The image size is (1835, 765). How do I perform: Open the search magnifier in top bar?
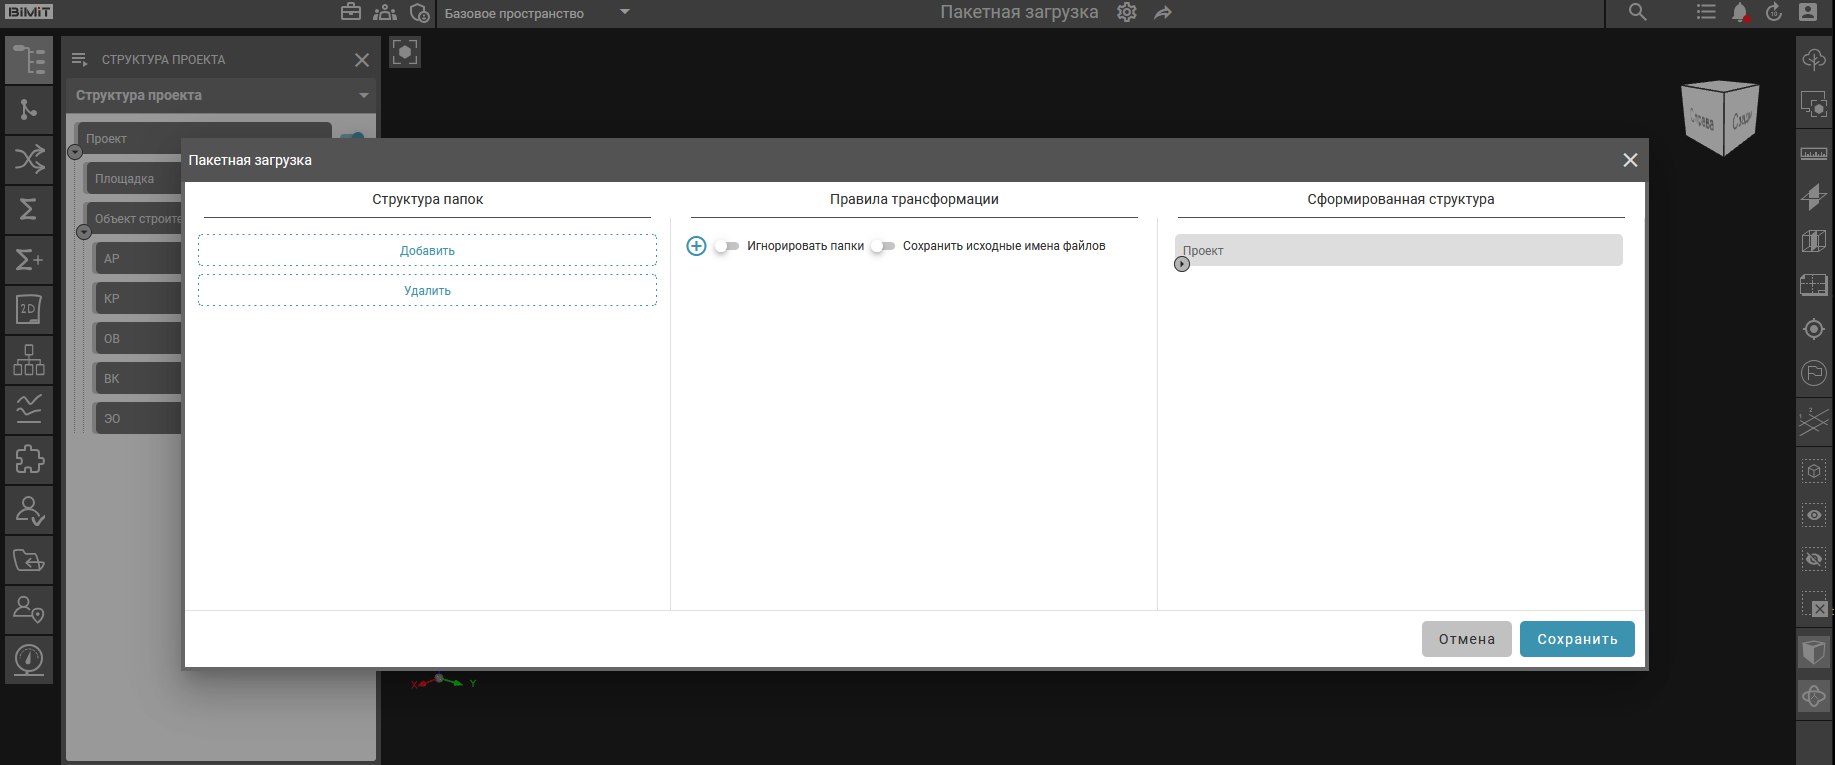[x=1637, y=13]
